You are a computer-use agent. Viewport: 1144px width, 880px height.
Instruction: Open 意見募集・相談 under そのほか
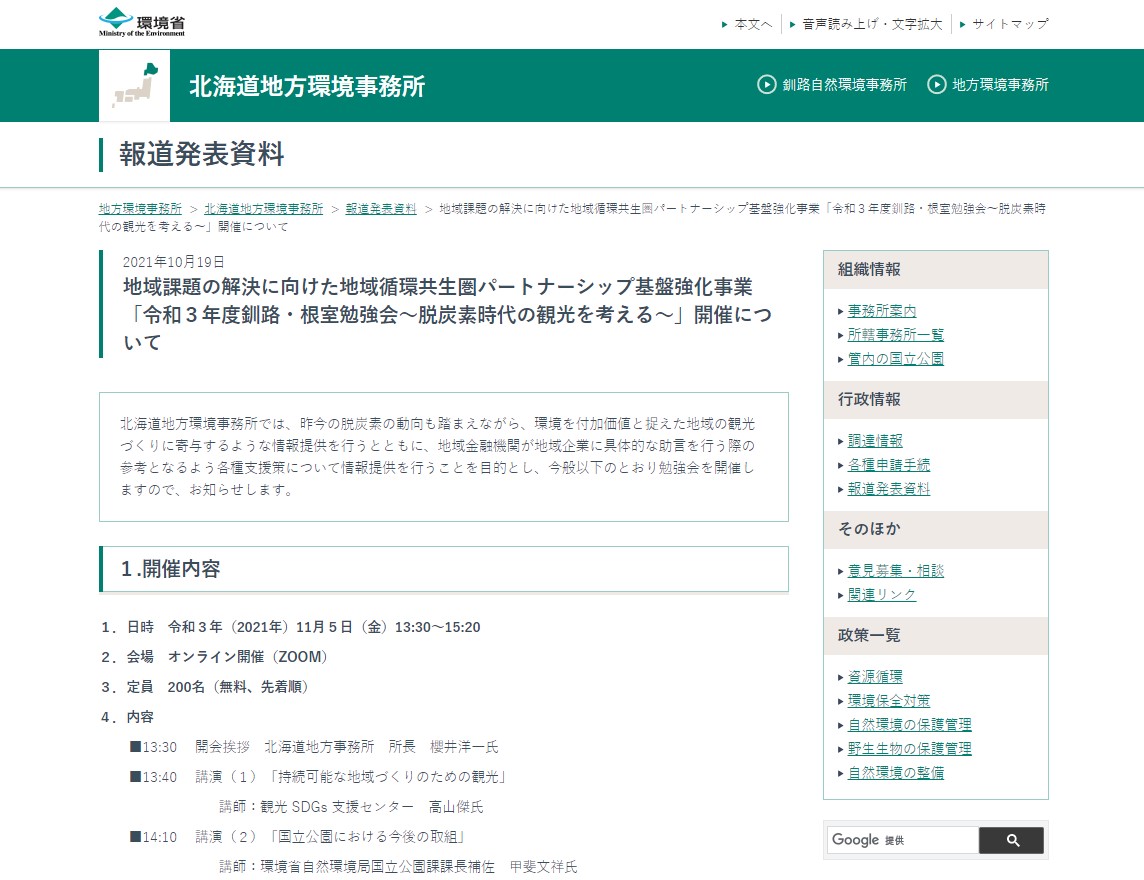tap(895, 570)
